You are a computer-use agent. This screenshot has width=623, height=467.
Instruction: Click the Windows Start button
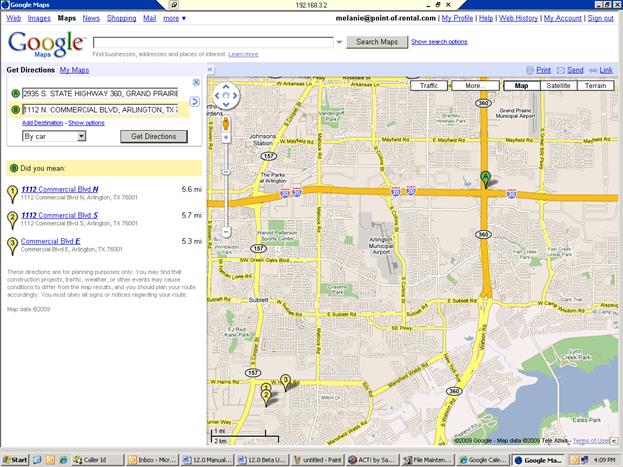(15, 460)
